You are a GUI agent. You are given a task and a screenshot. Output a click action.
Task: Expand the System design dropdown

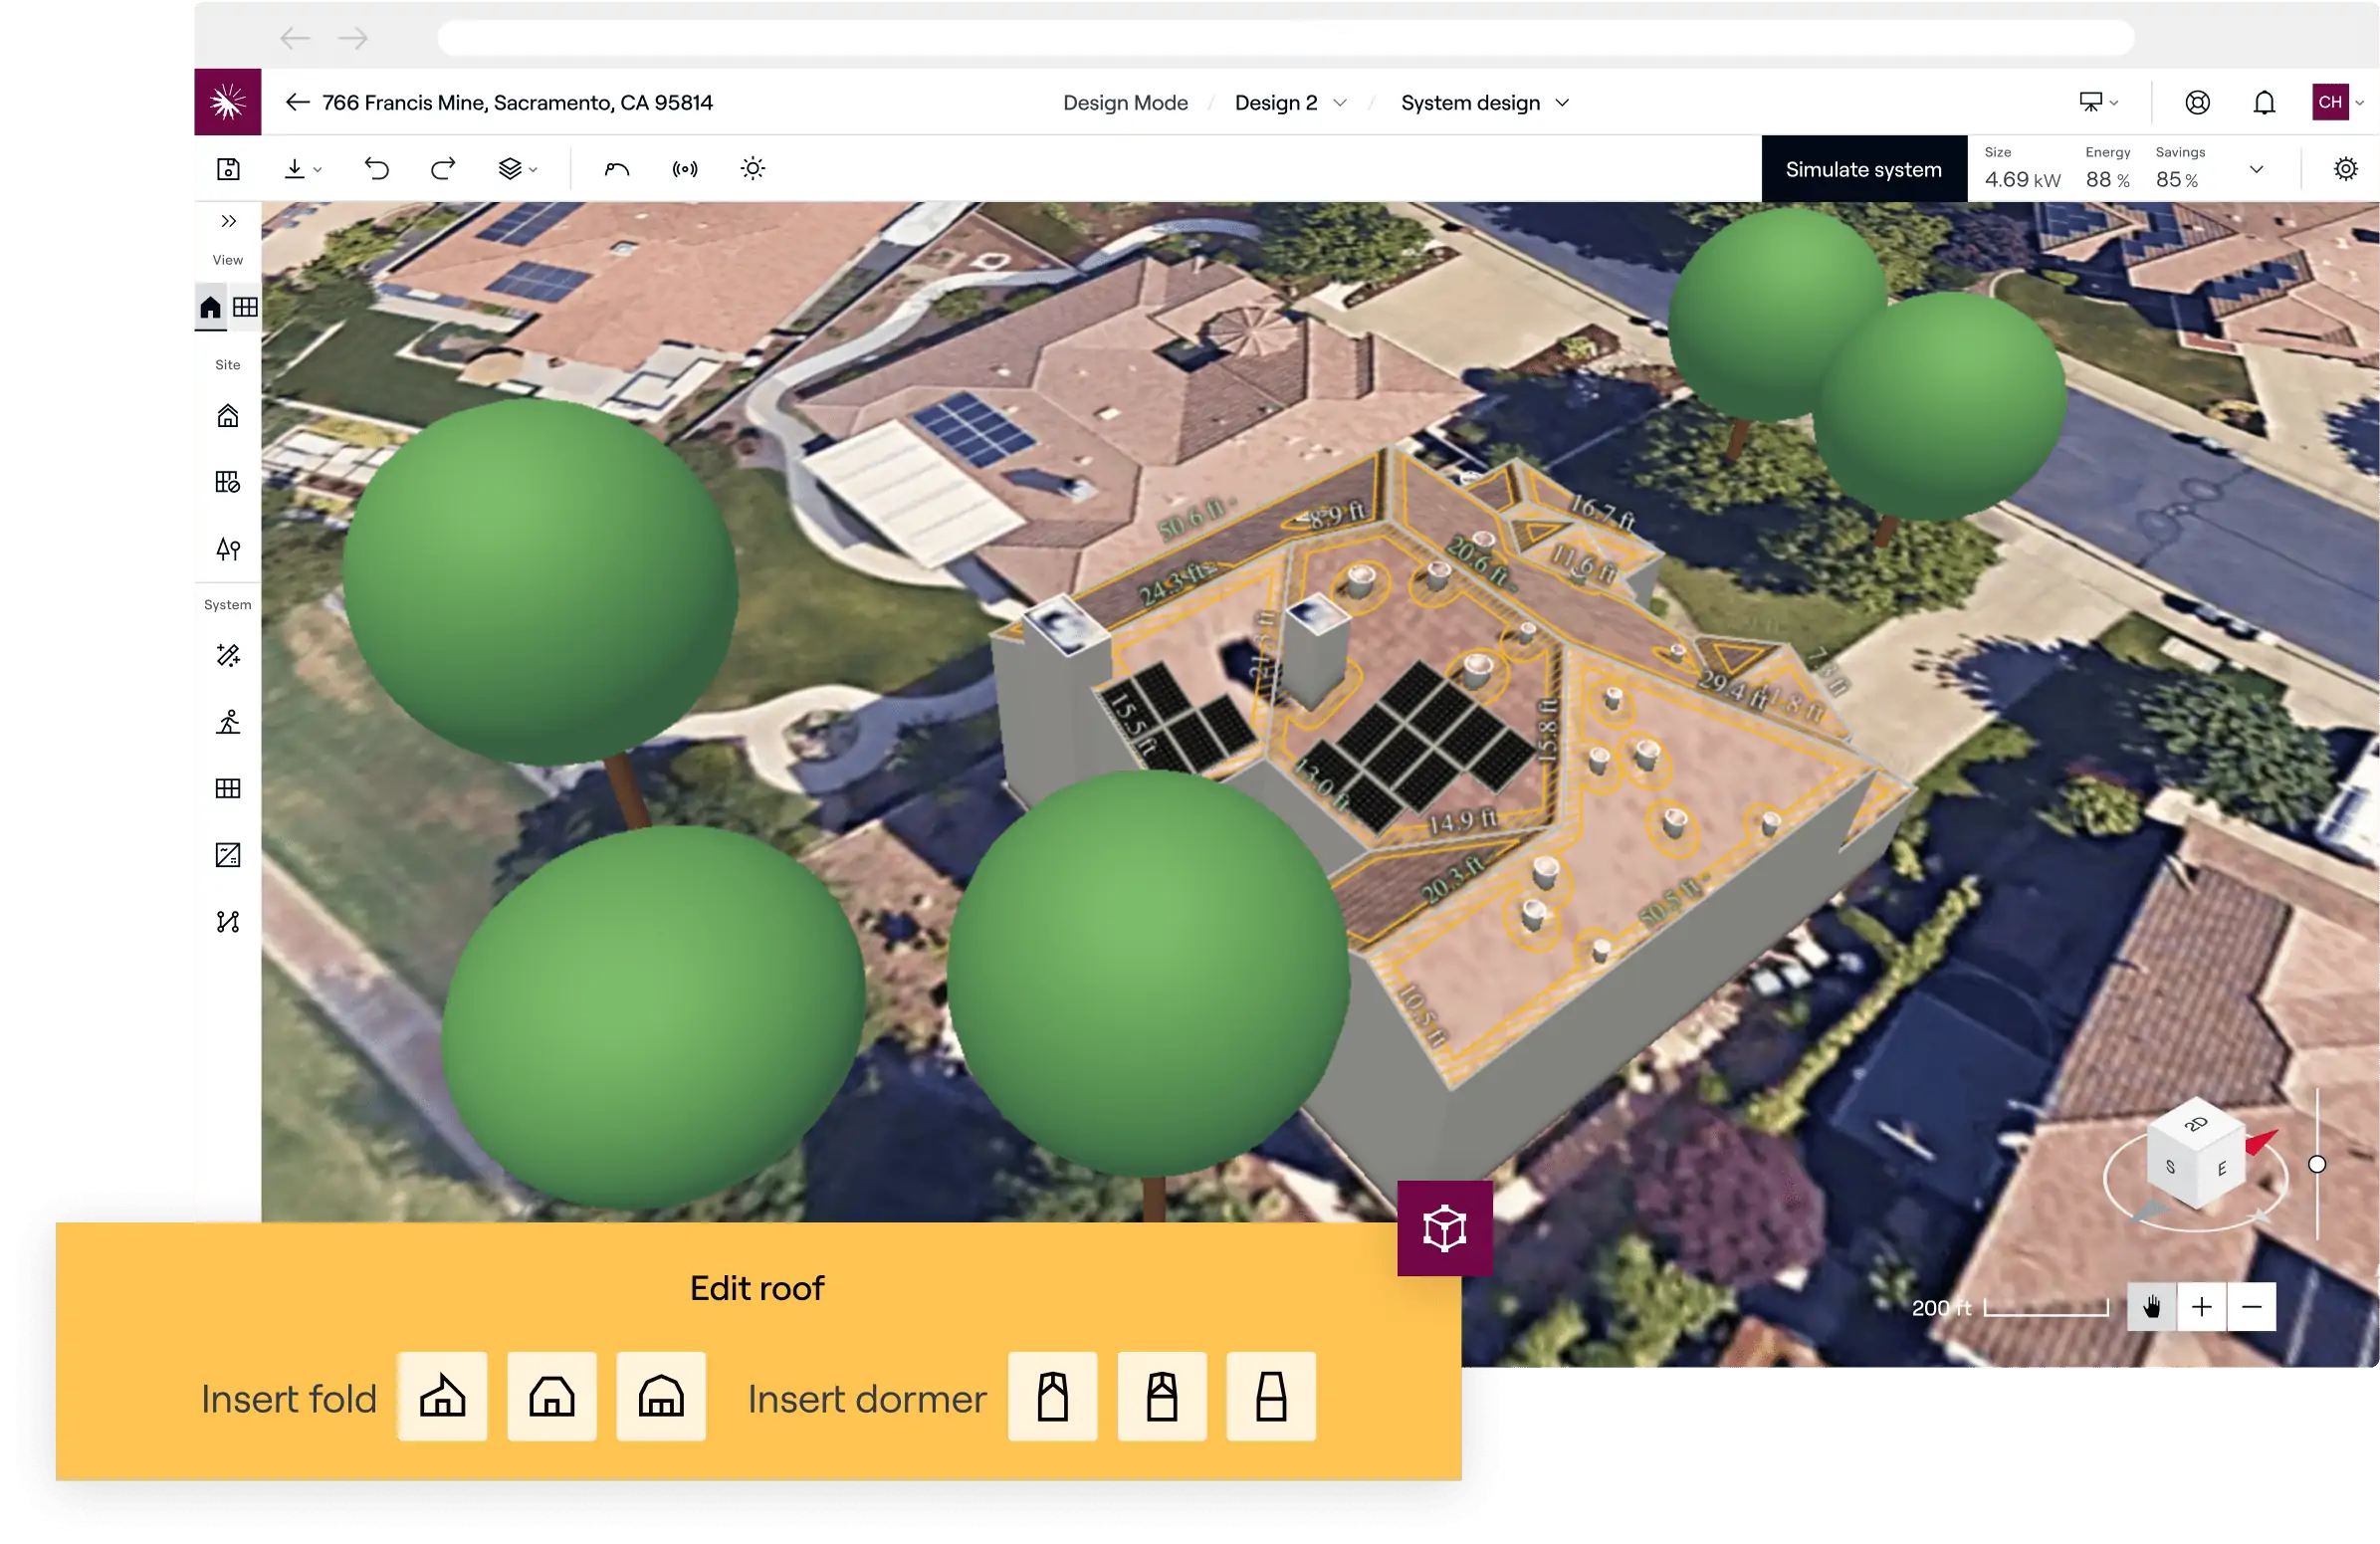(1484, 102)
